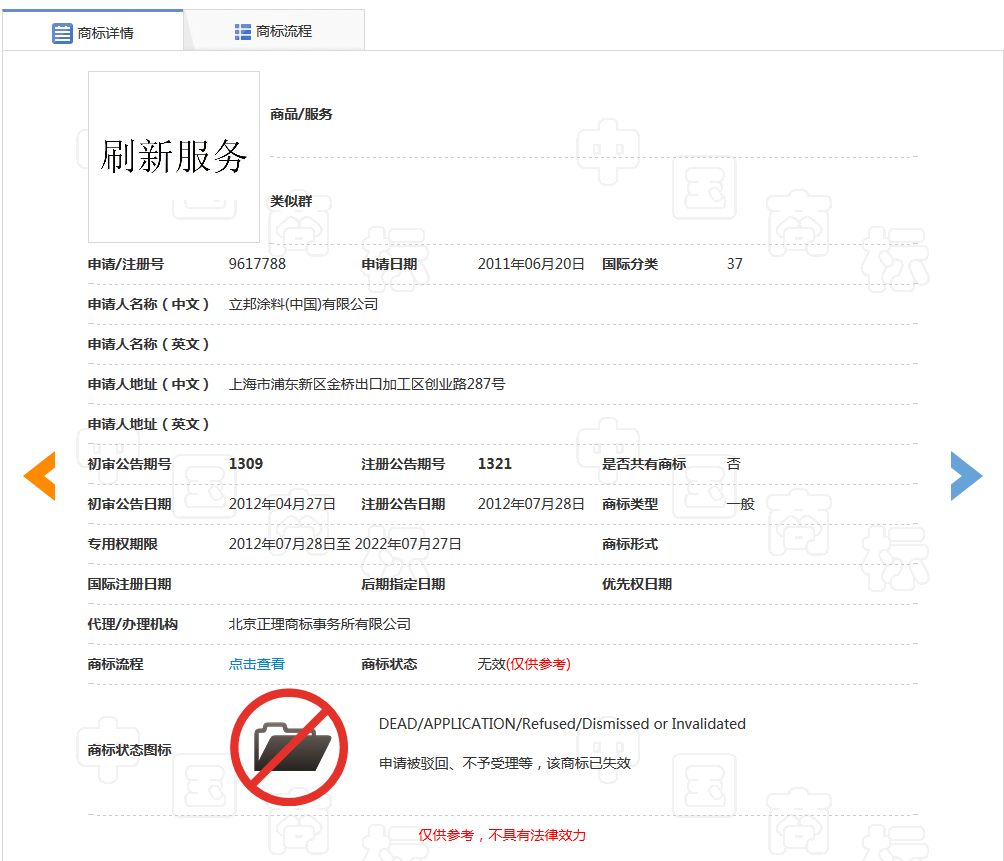Select applicant name 立邦涂料(中国)有限公司
This screenshot has width=1004, height=861.
pos(304,304)
